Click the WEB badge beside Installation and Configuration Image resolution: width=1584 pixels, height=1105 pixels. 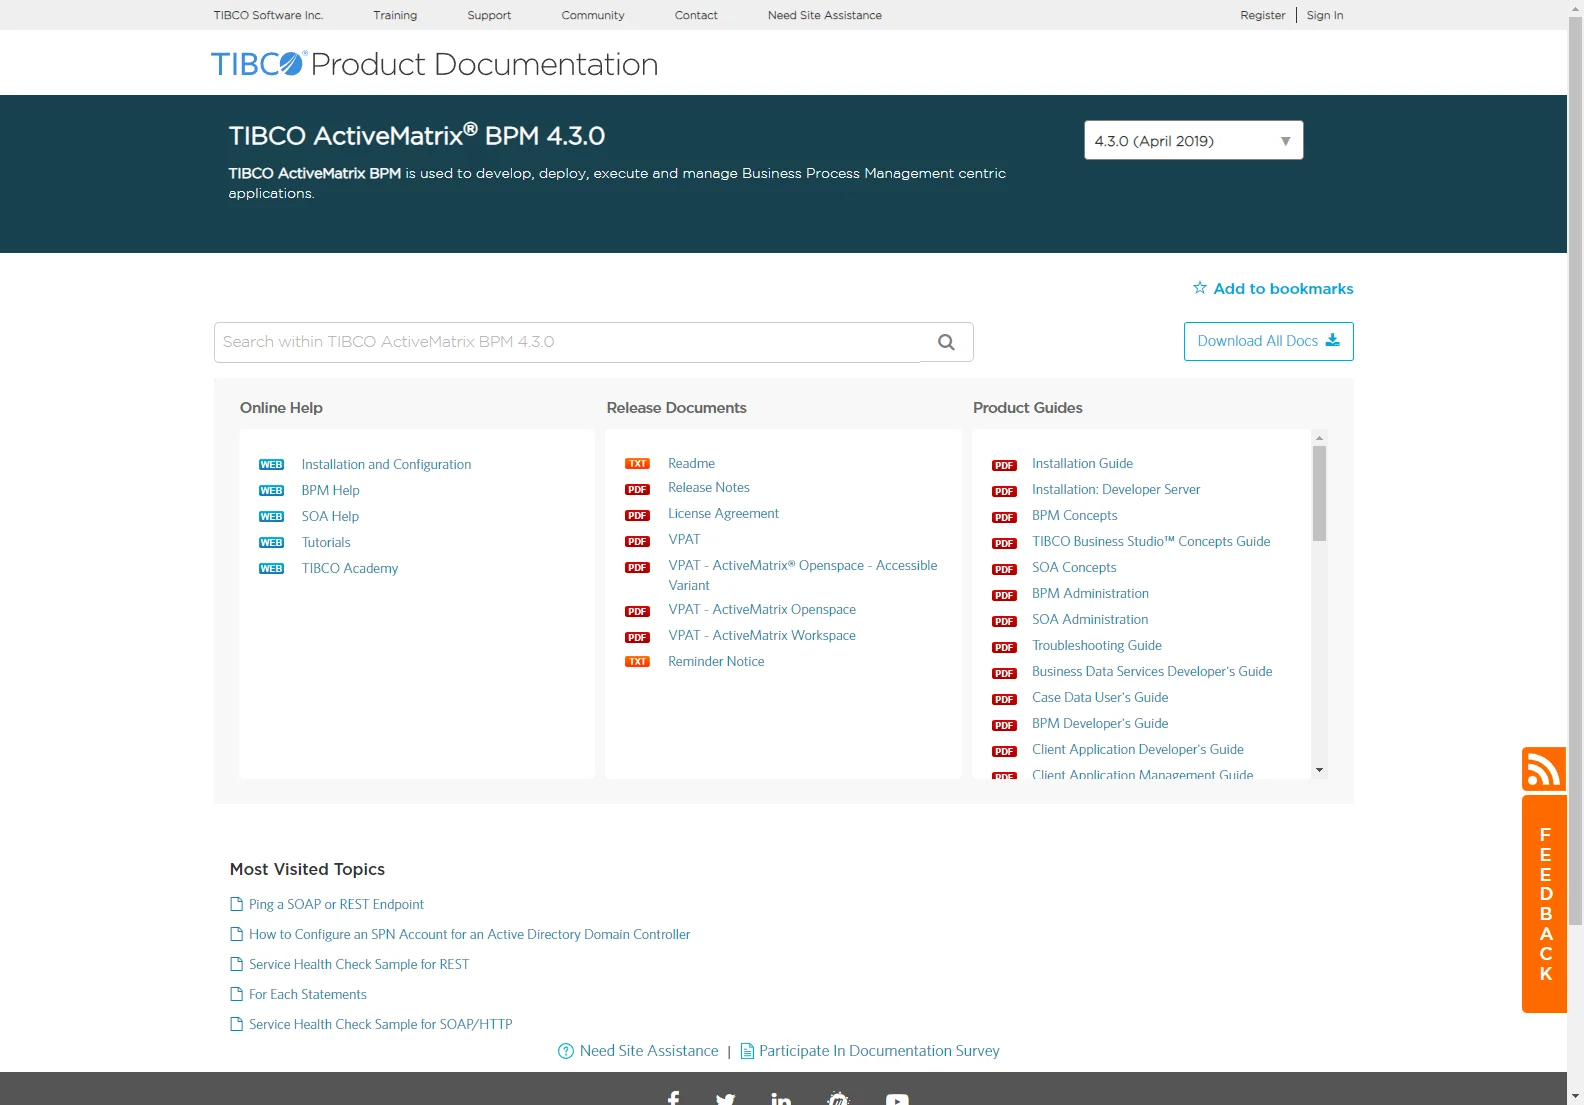click(272, 465)
